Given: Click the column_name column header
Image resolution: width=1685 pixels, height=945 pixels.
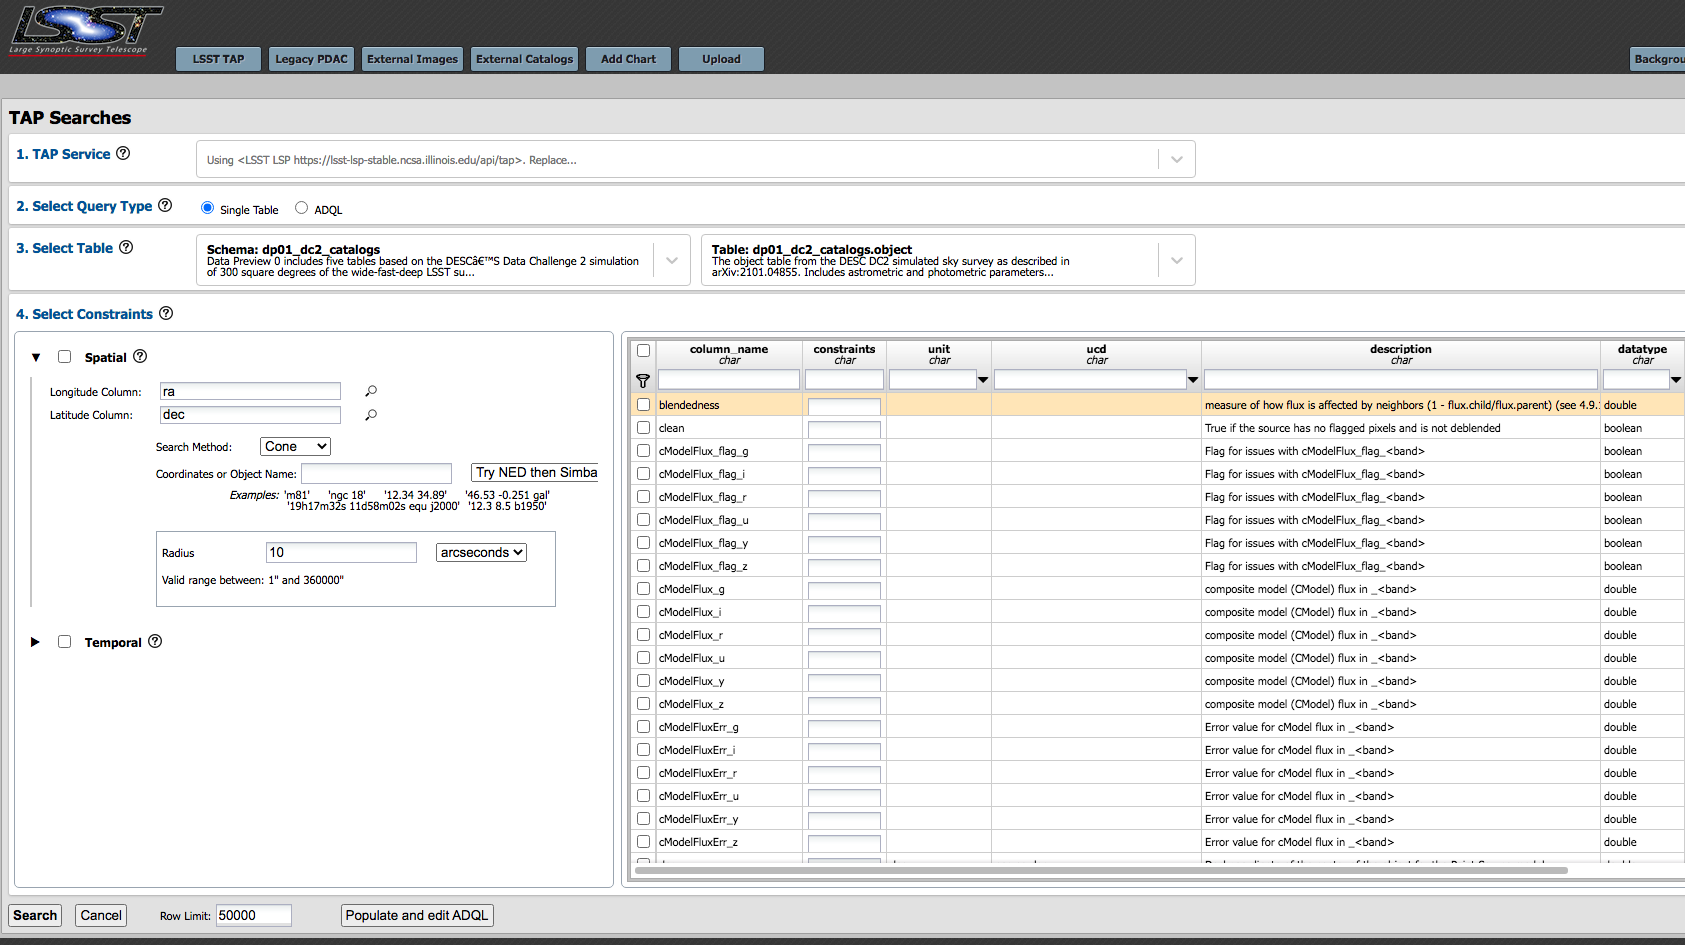Looking at the screenshot, I should click(x=729, y=354).
